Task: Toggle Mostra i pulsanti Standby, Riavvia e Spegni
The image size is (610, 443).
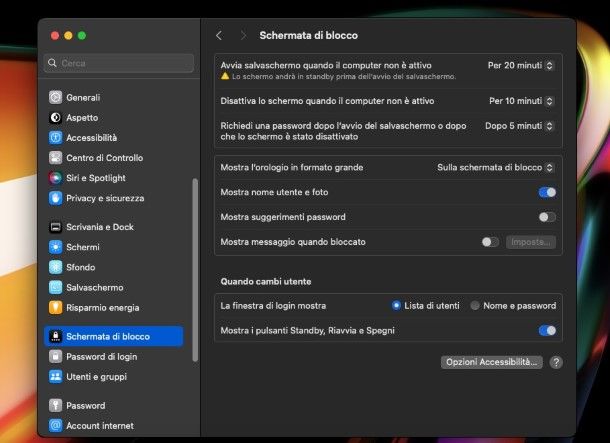Action: [547, 331]
